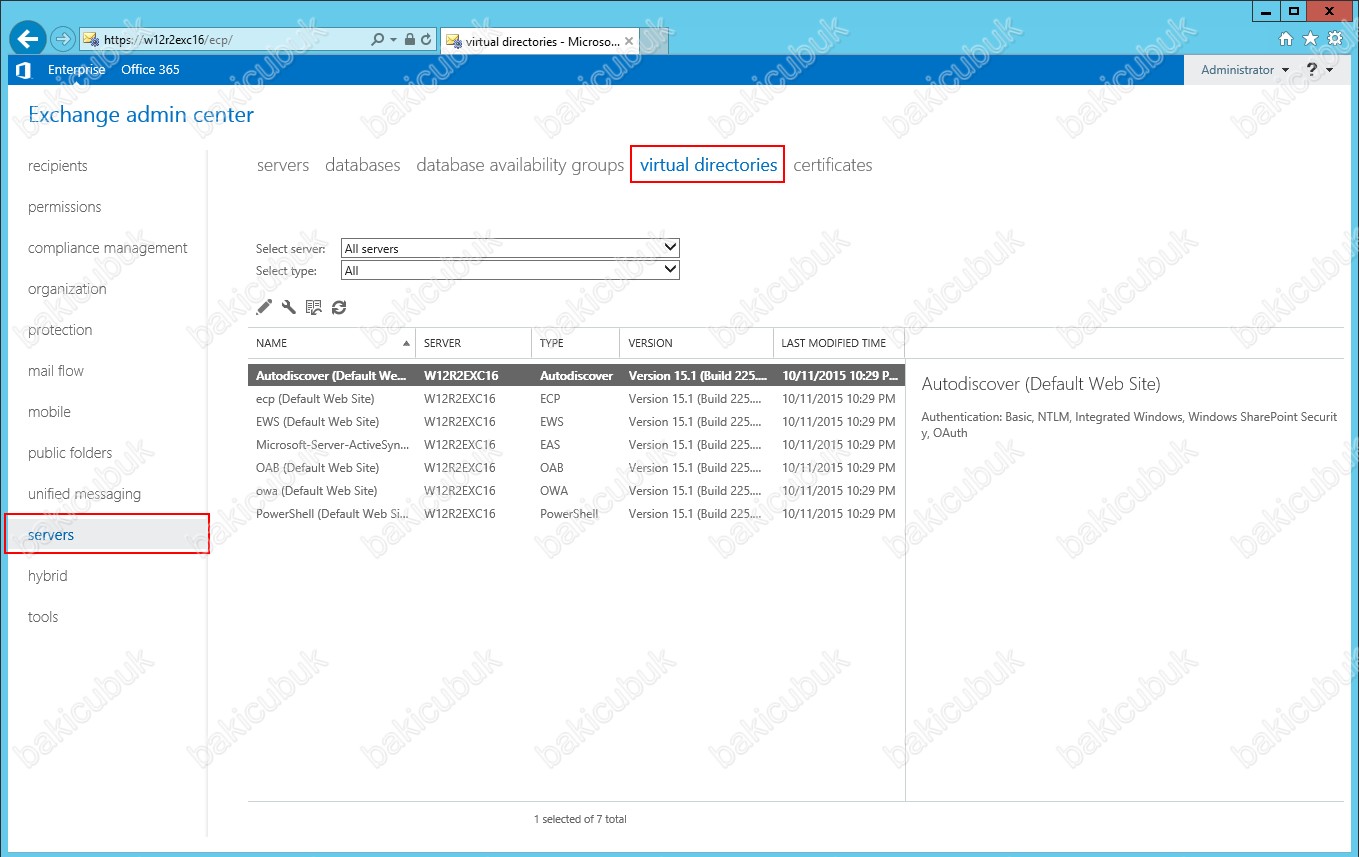Sort by the SERVER column header
Screen dimensions: 1359x857
pyautogui.click(x=473, y=343)
